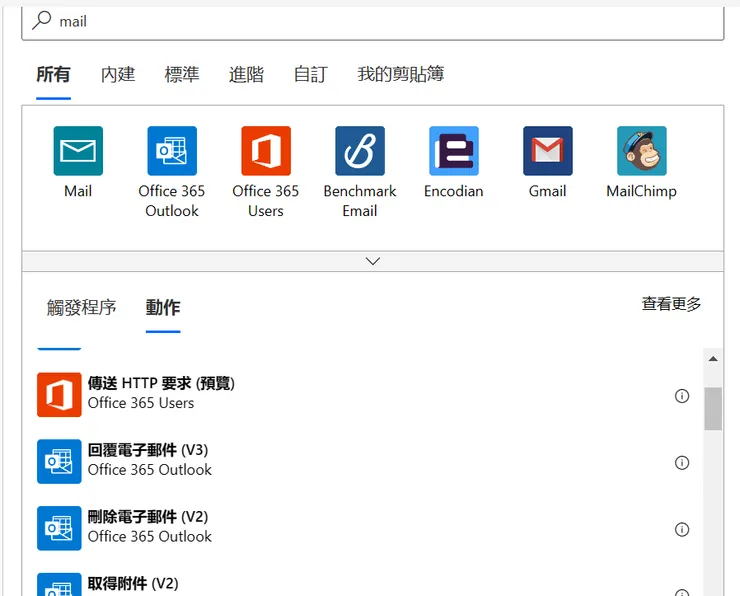740x596 pixels.
Task: Focus the search box containing mail
Action: click(x=373, y=22)
